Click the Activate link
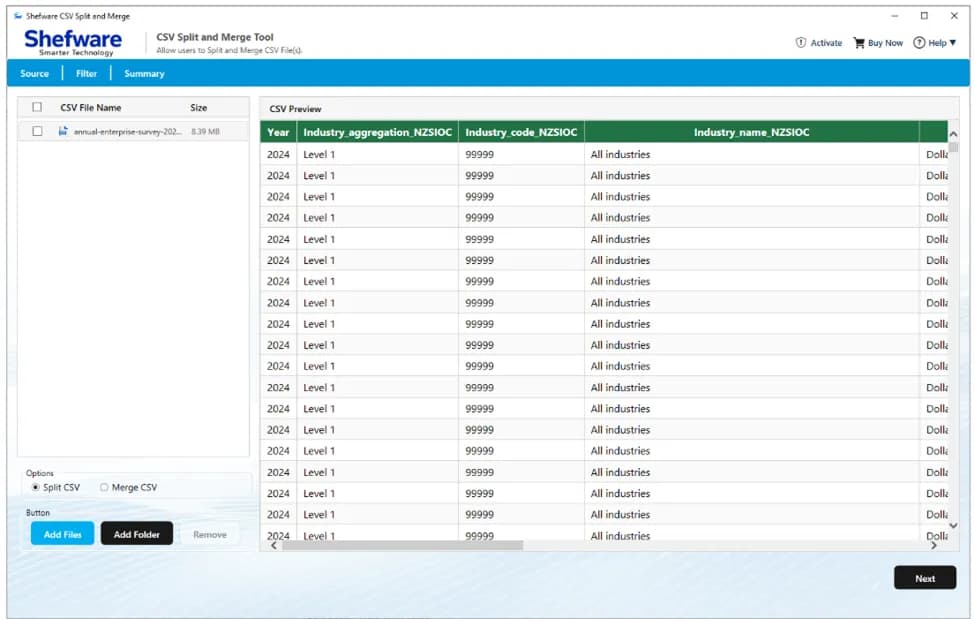The width and height of the screenshot is (975, 619). point(826,43)
